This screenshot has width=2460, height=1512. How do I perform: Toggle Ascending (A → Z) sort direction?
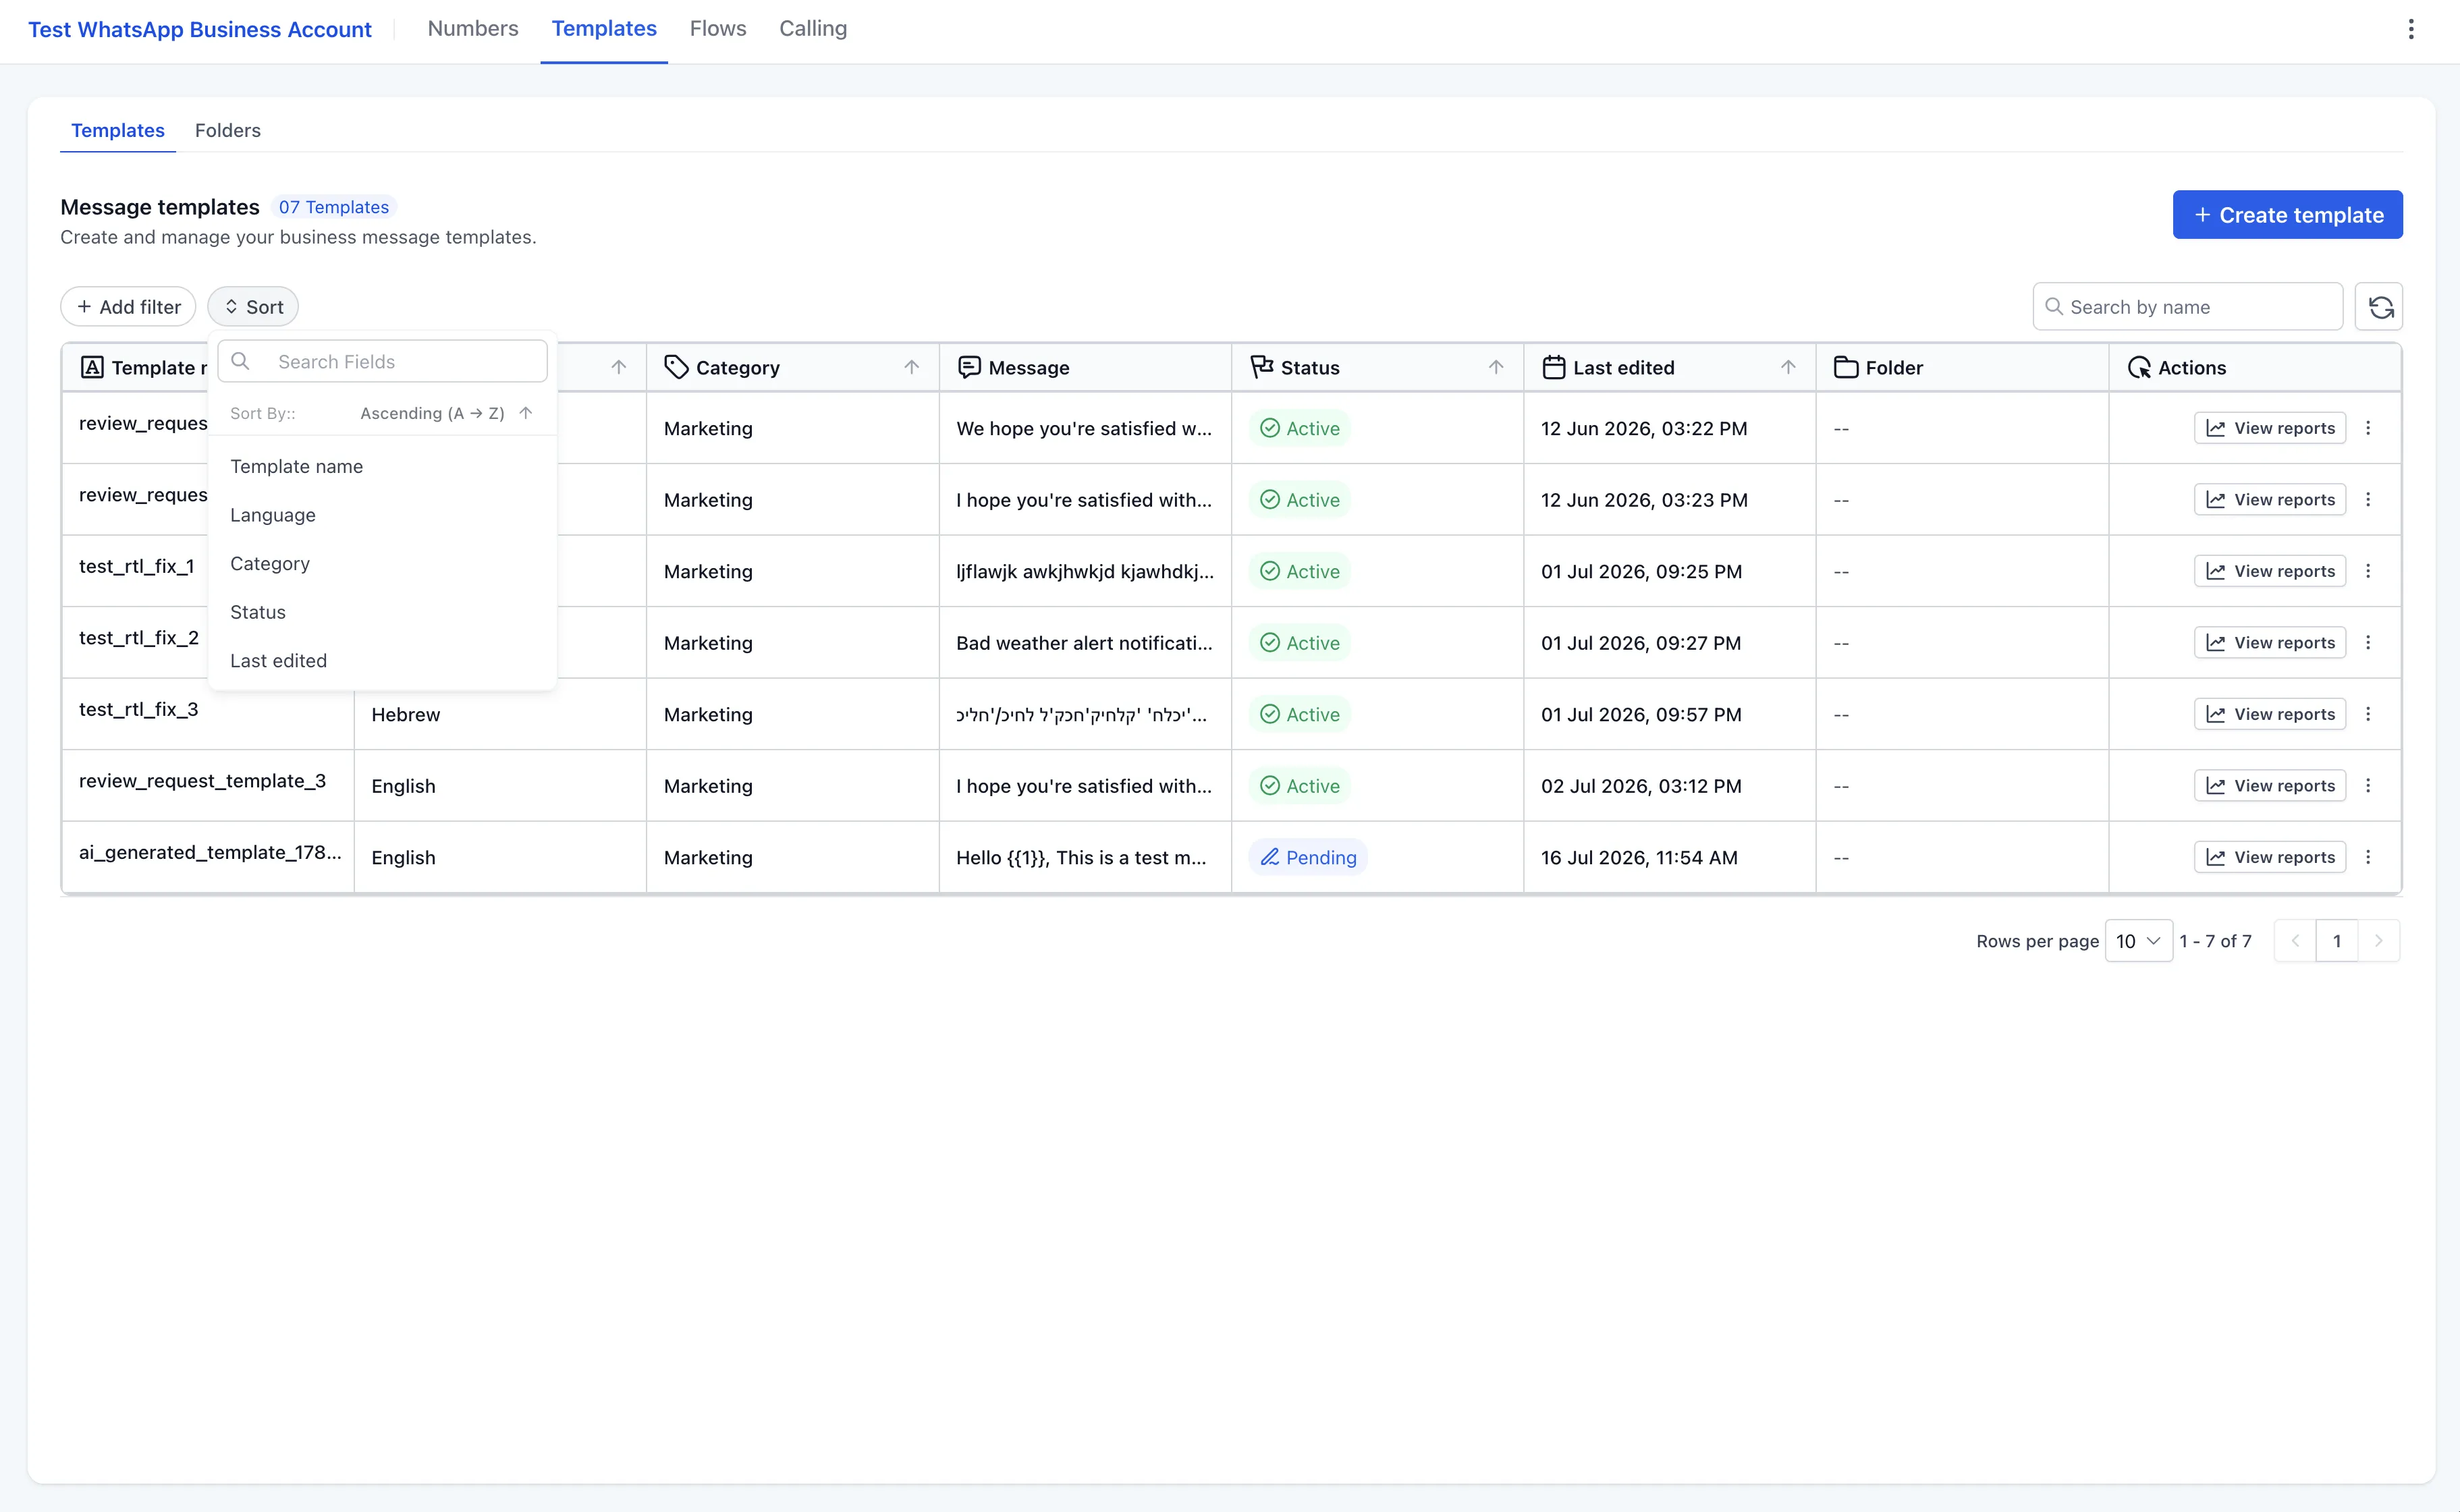coord(446,413)
